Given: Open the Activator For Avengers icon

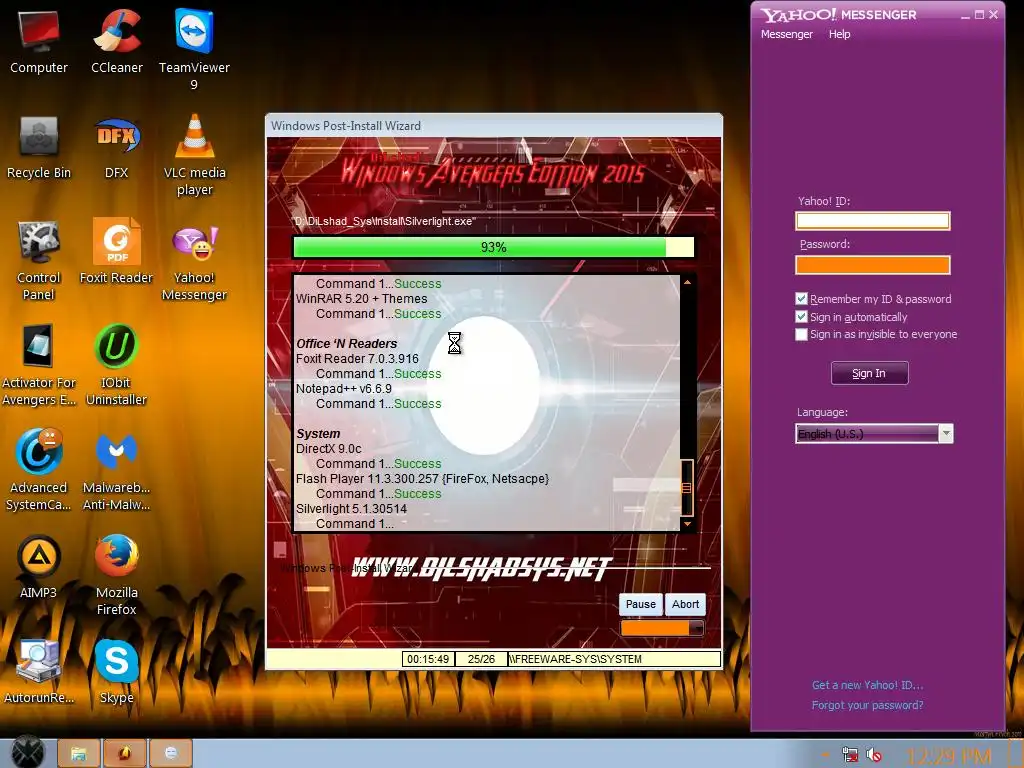Looking at the screenshot, I should point(39,365).
